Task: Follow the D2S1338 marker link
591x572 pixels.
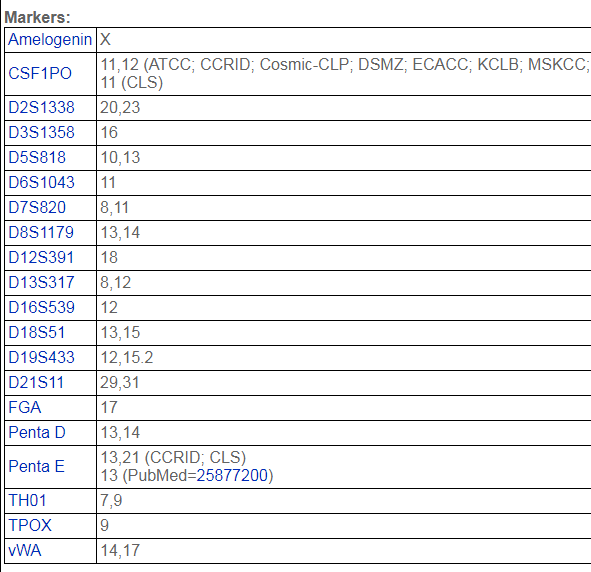Action: [41, 107]
